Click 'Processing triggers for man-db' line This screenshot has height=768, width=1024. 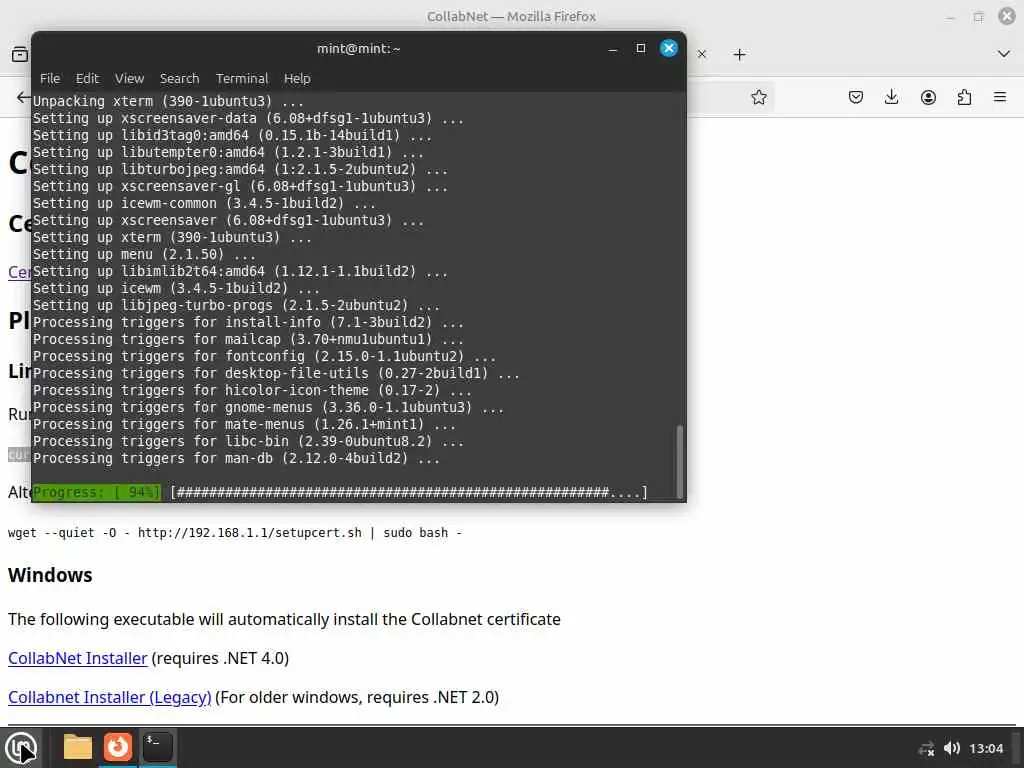(x=236, y=458)
